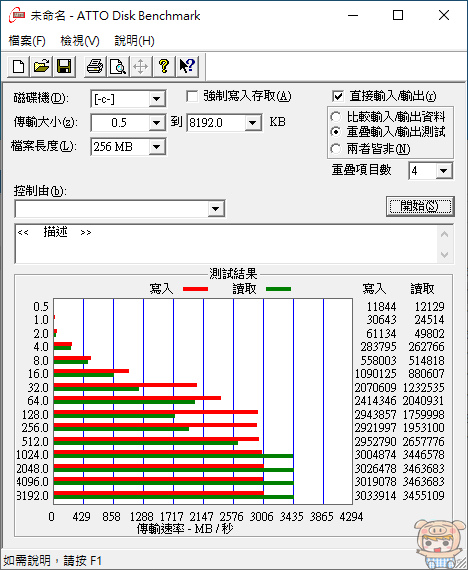Open the 檔案(F) menu
468x570 pixels.
click(x=27, y=40)
